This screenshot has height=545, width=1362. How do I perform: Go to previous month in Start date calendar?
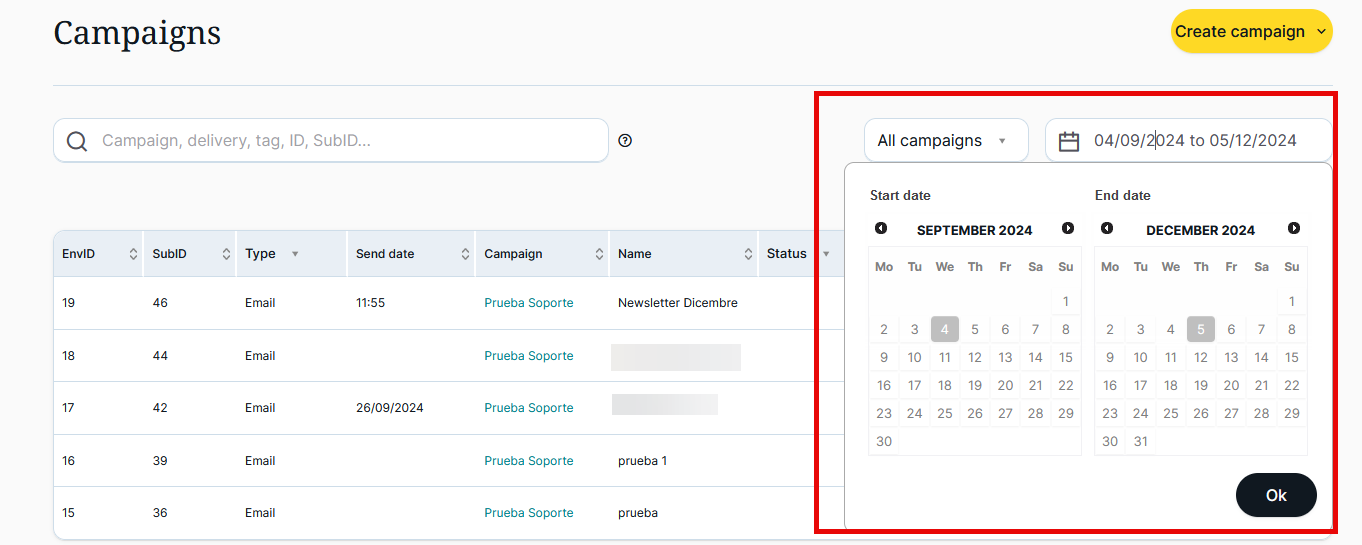[881, 229]
